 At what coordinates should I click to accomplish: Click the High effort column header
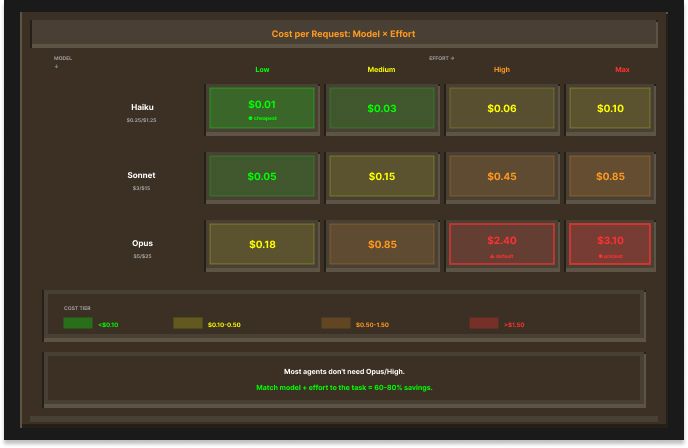tap(502, 69)
